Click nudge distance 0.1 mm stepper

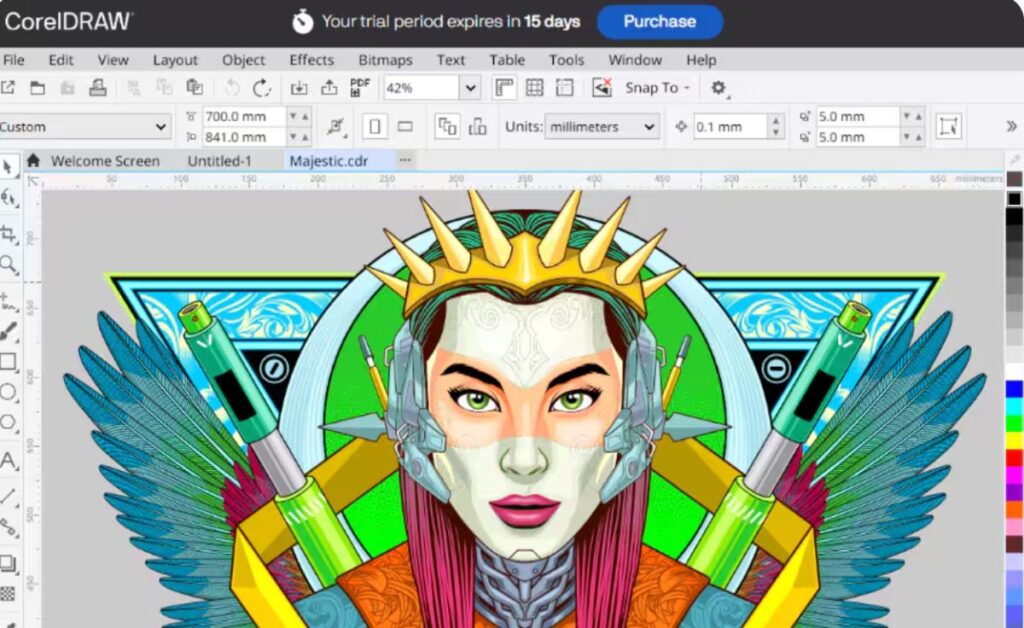point(775,127)
